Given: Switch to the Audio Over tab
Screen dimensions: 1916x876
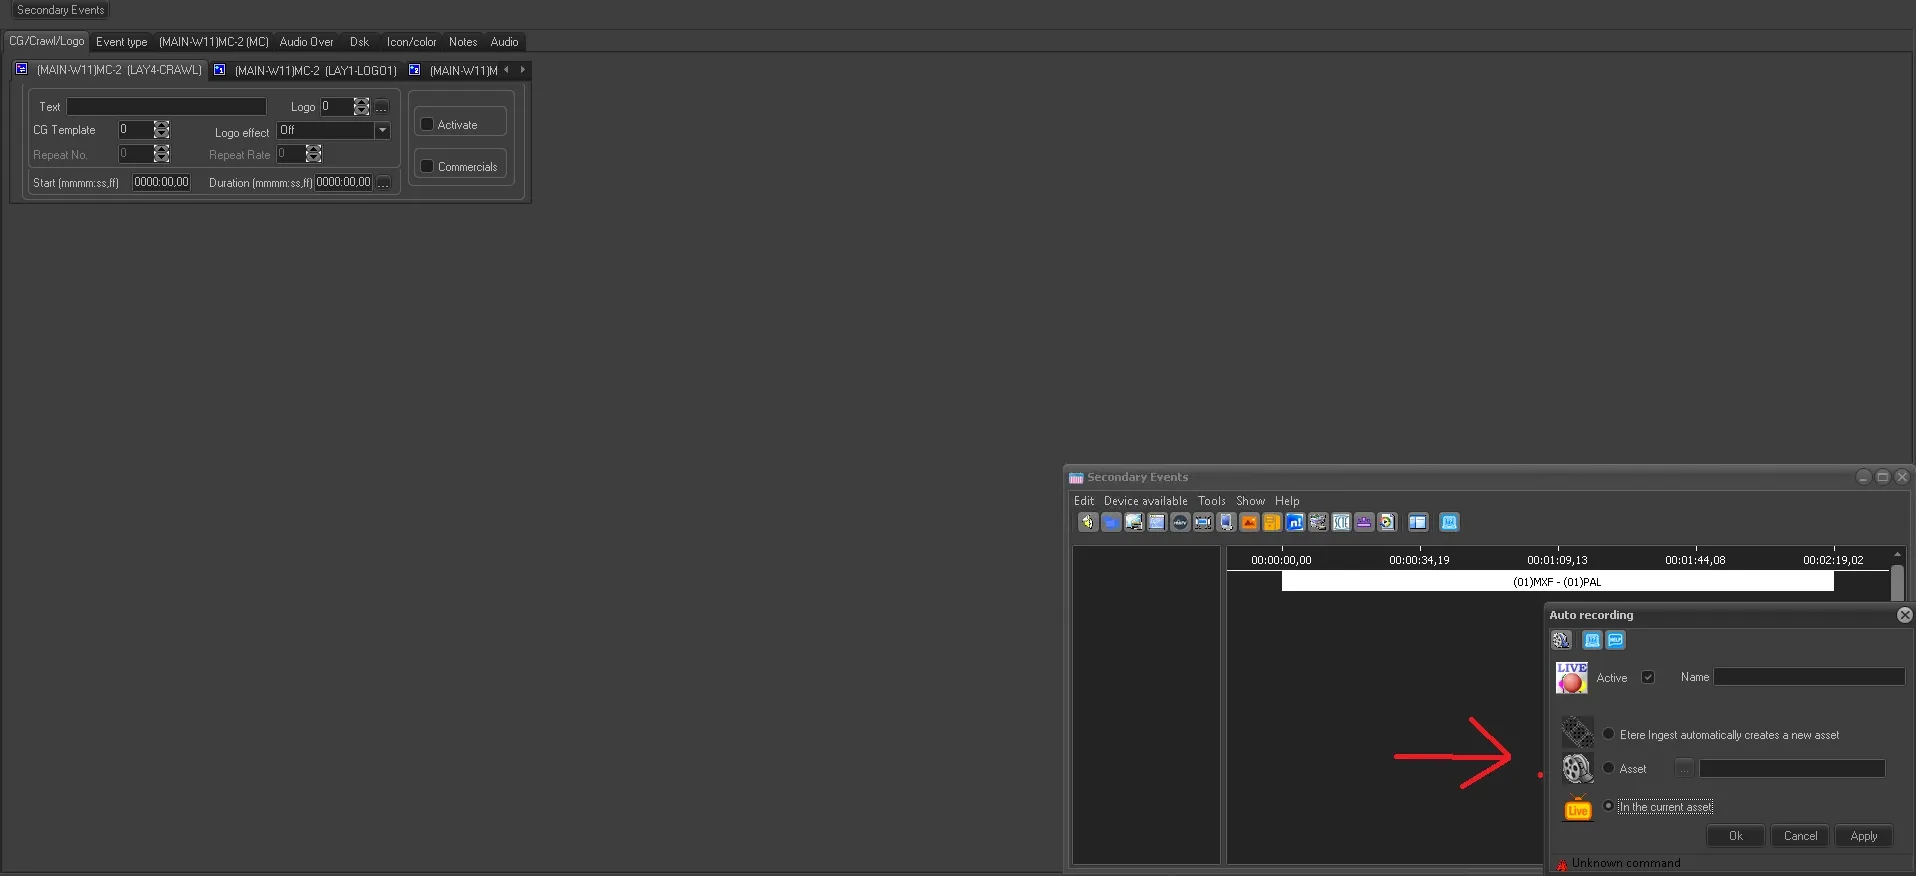Looking at the screenshot, I should [x=306, y=42].
